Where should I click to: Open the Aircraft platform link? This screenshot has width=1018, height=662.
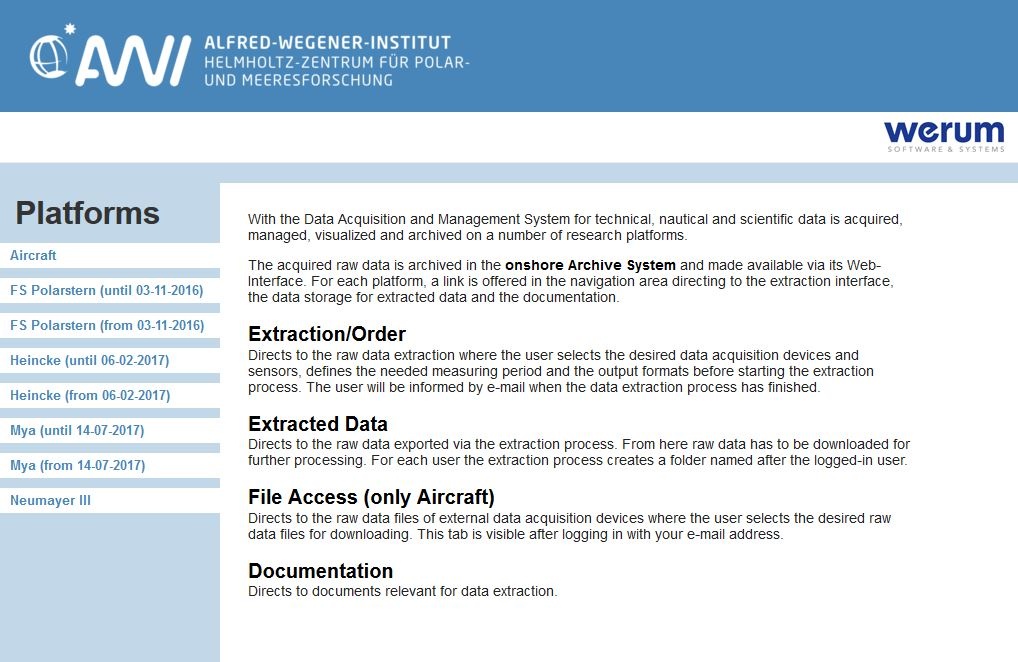[33, 255]
